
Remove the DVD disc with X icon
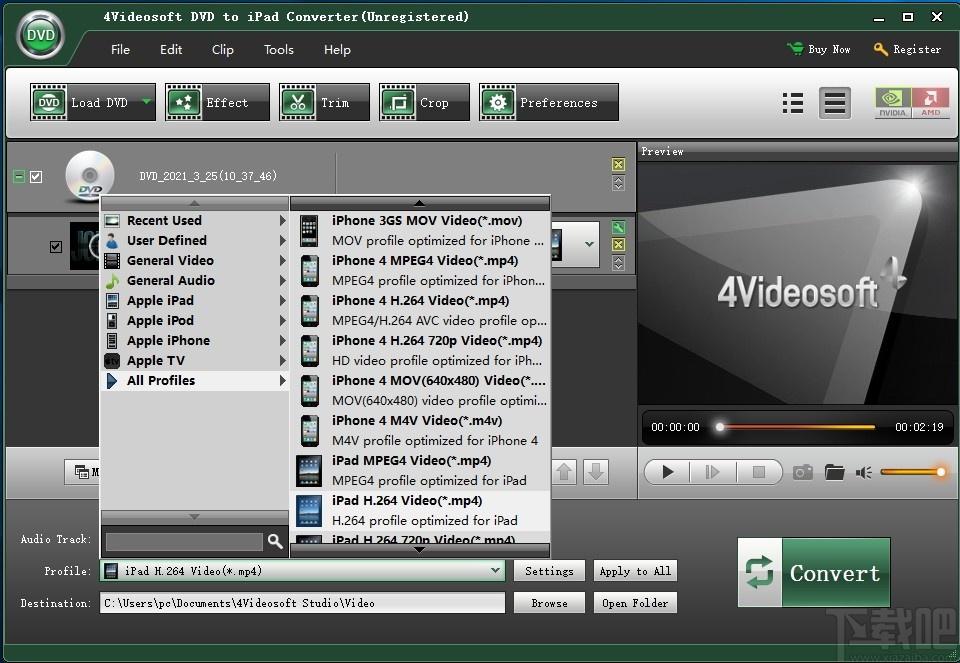[618, 164]
